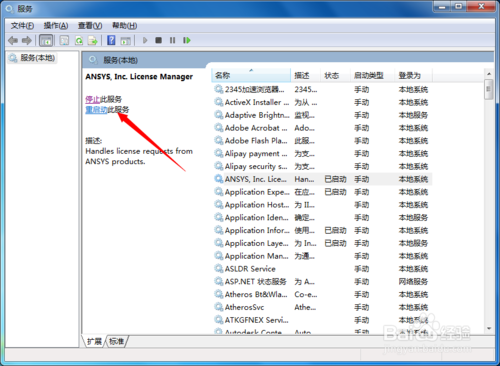Viewport: 500px width, 366px height.
Task: Sort by the 描述 column header
Action: pos(306,75)
